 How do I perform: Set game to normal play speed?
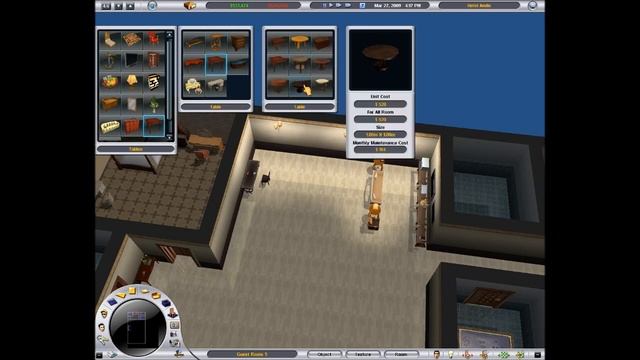coord(331,6)
